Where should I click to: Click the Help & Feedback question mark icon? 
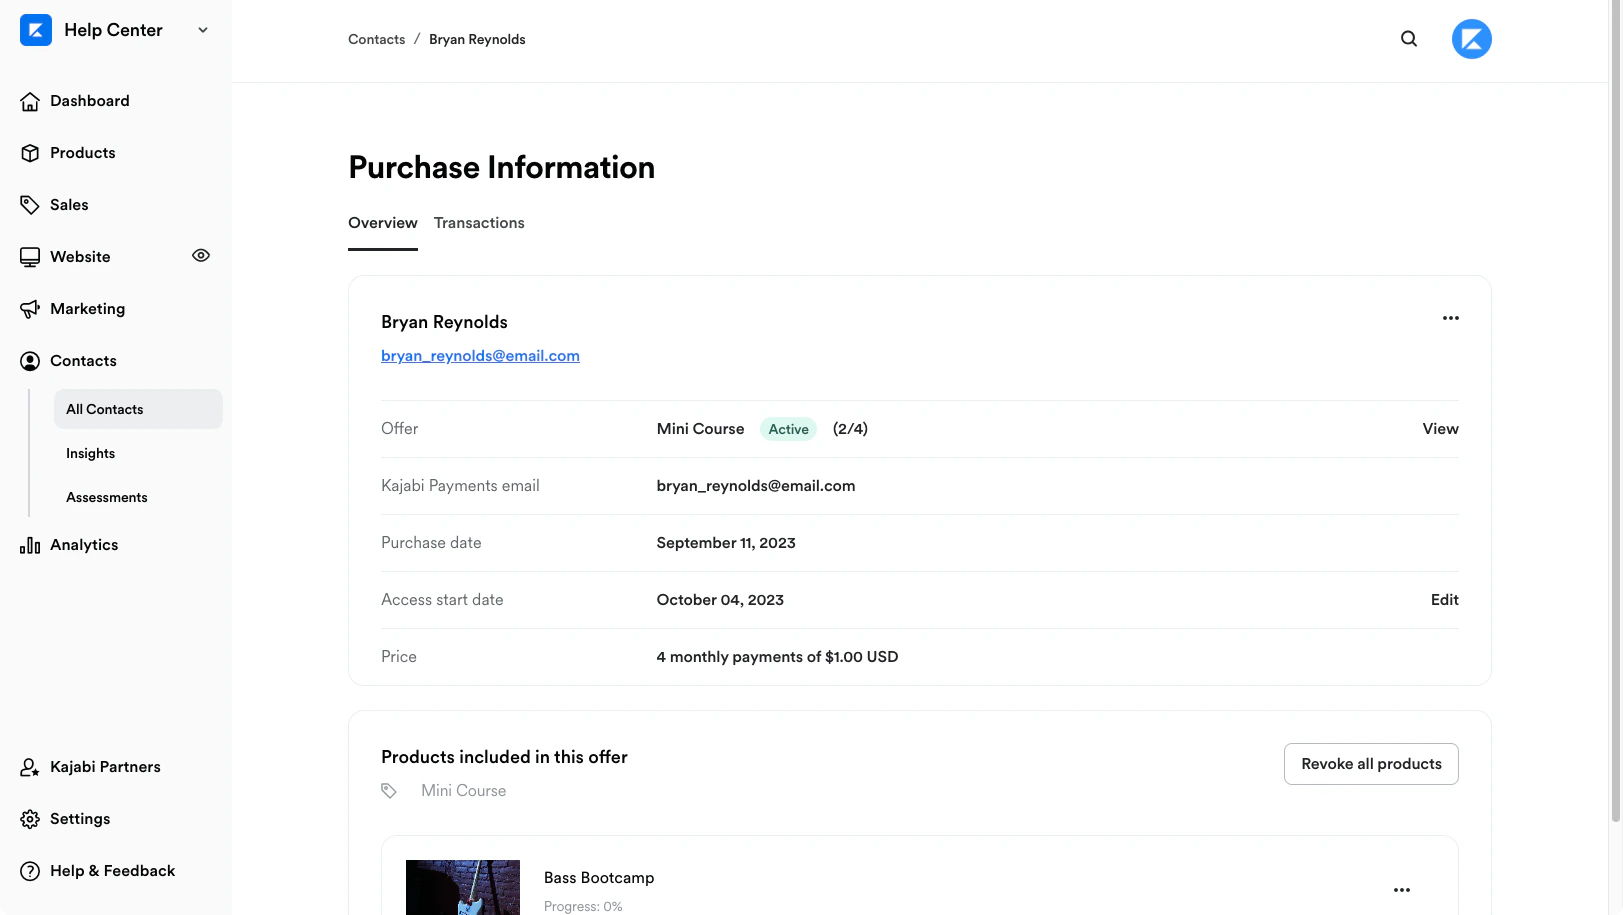[30, 870]
